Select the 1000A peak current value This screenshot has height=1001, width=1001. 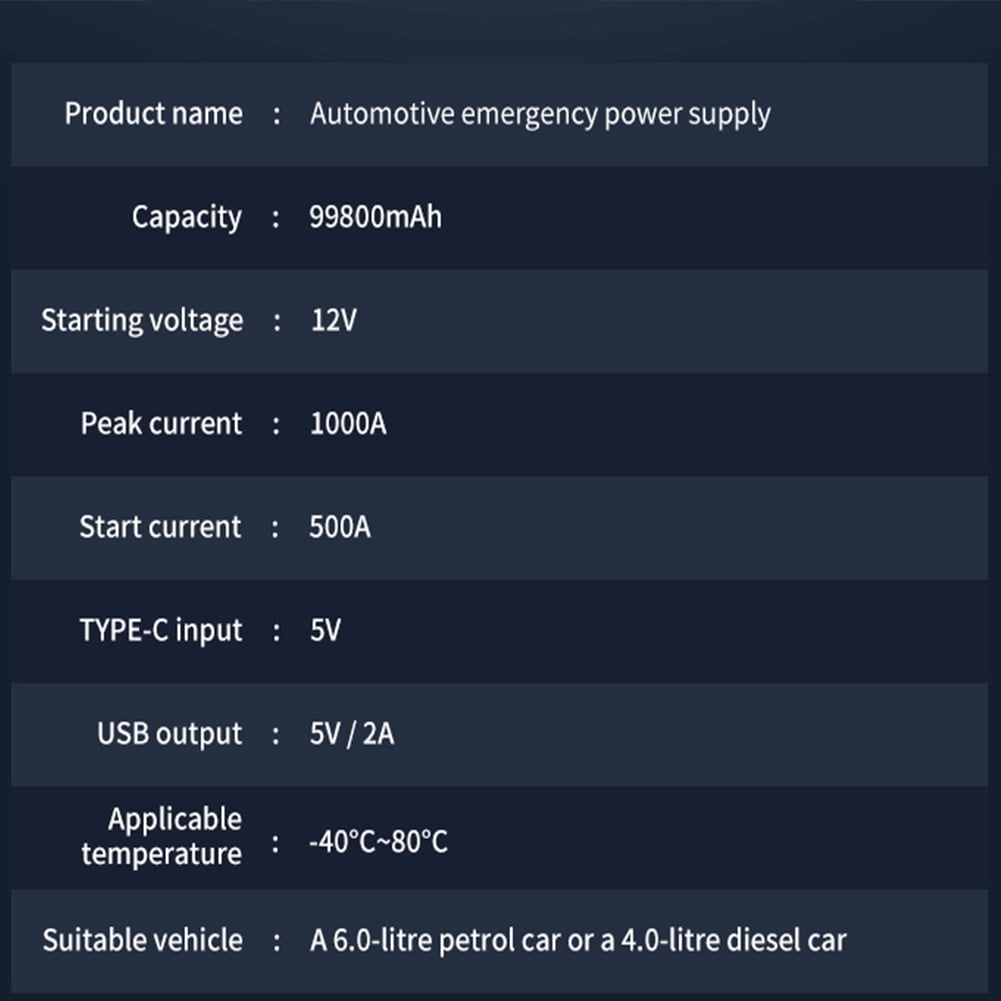(348, 424)
